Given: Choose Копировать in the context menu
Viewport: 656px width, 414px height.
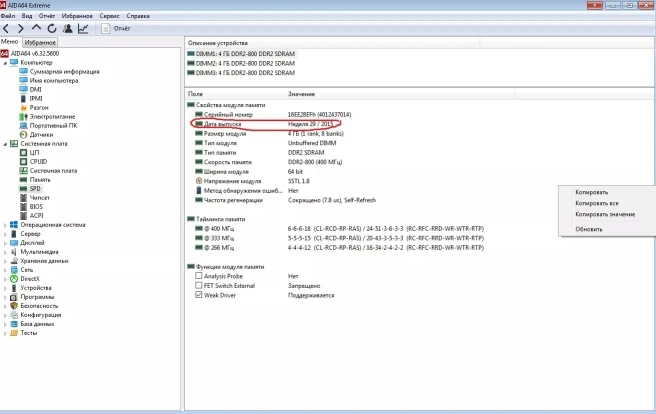Looking at the screenshot, I should click(x=591, y=192).
